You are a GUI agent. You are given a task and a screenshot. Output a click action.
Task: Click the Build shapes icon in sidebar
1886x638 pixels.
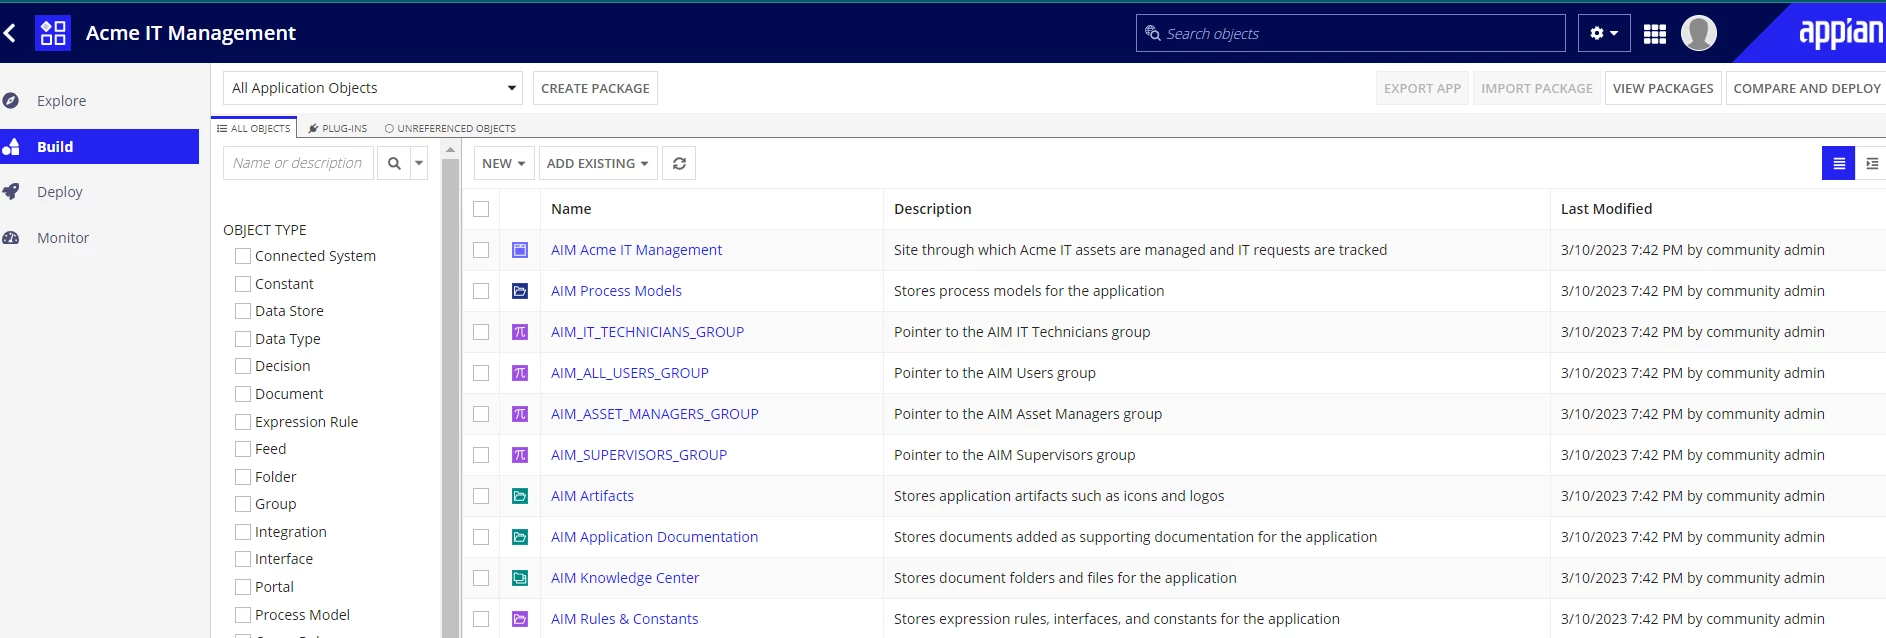[x=11, y=147]
